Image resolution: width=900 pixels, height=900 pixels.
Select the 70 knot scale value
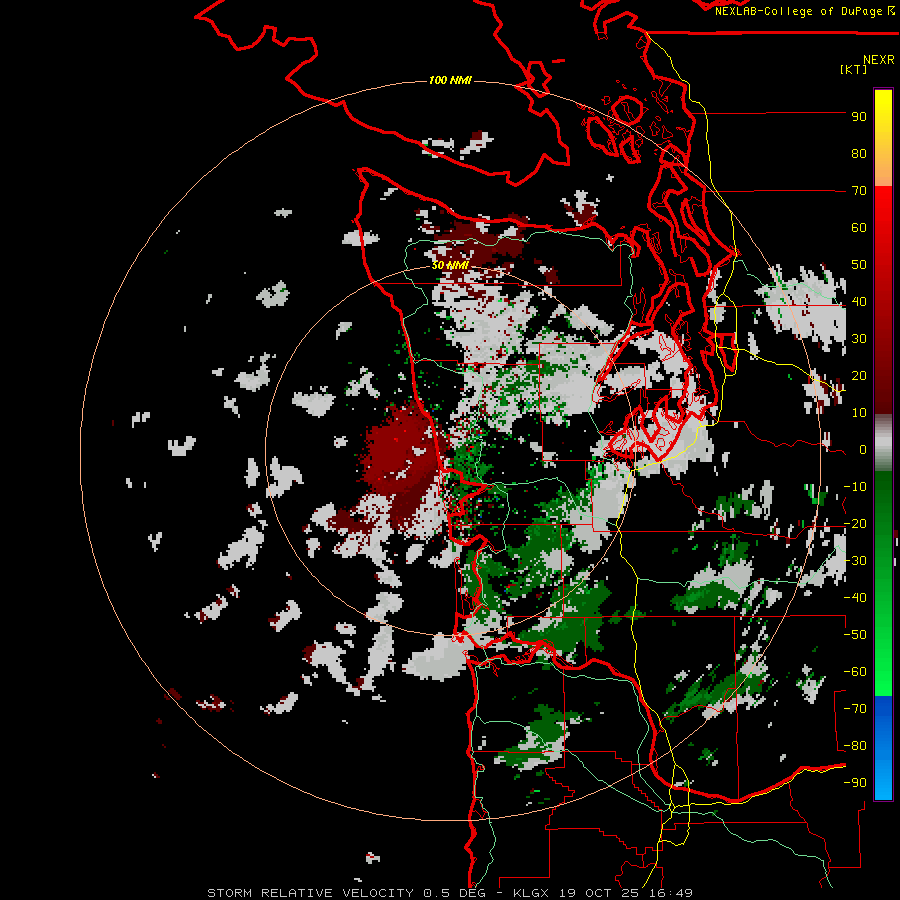[859, 191]
